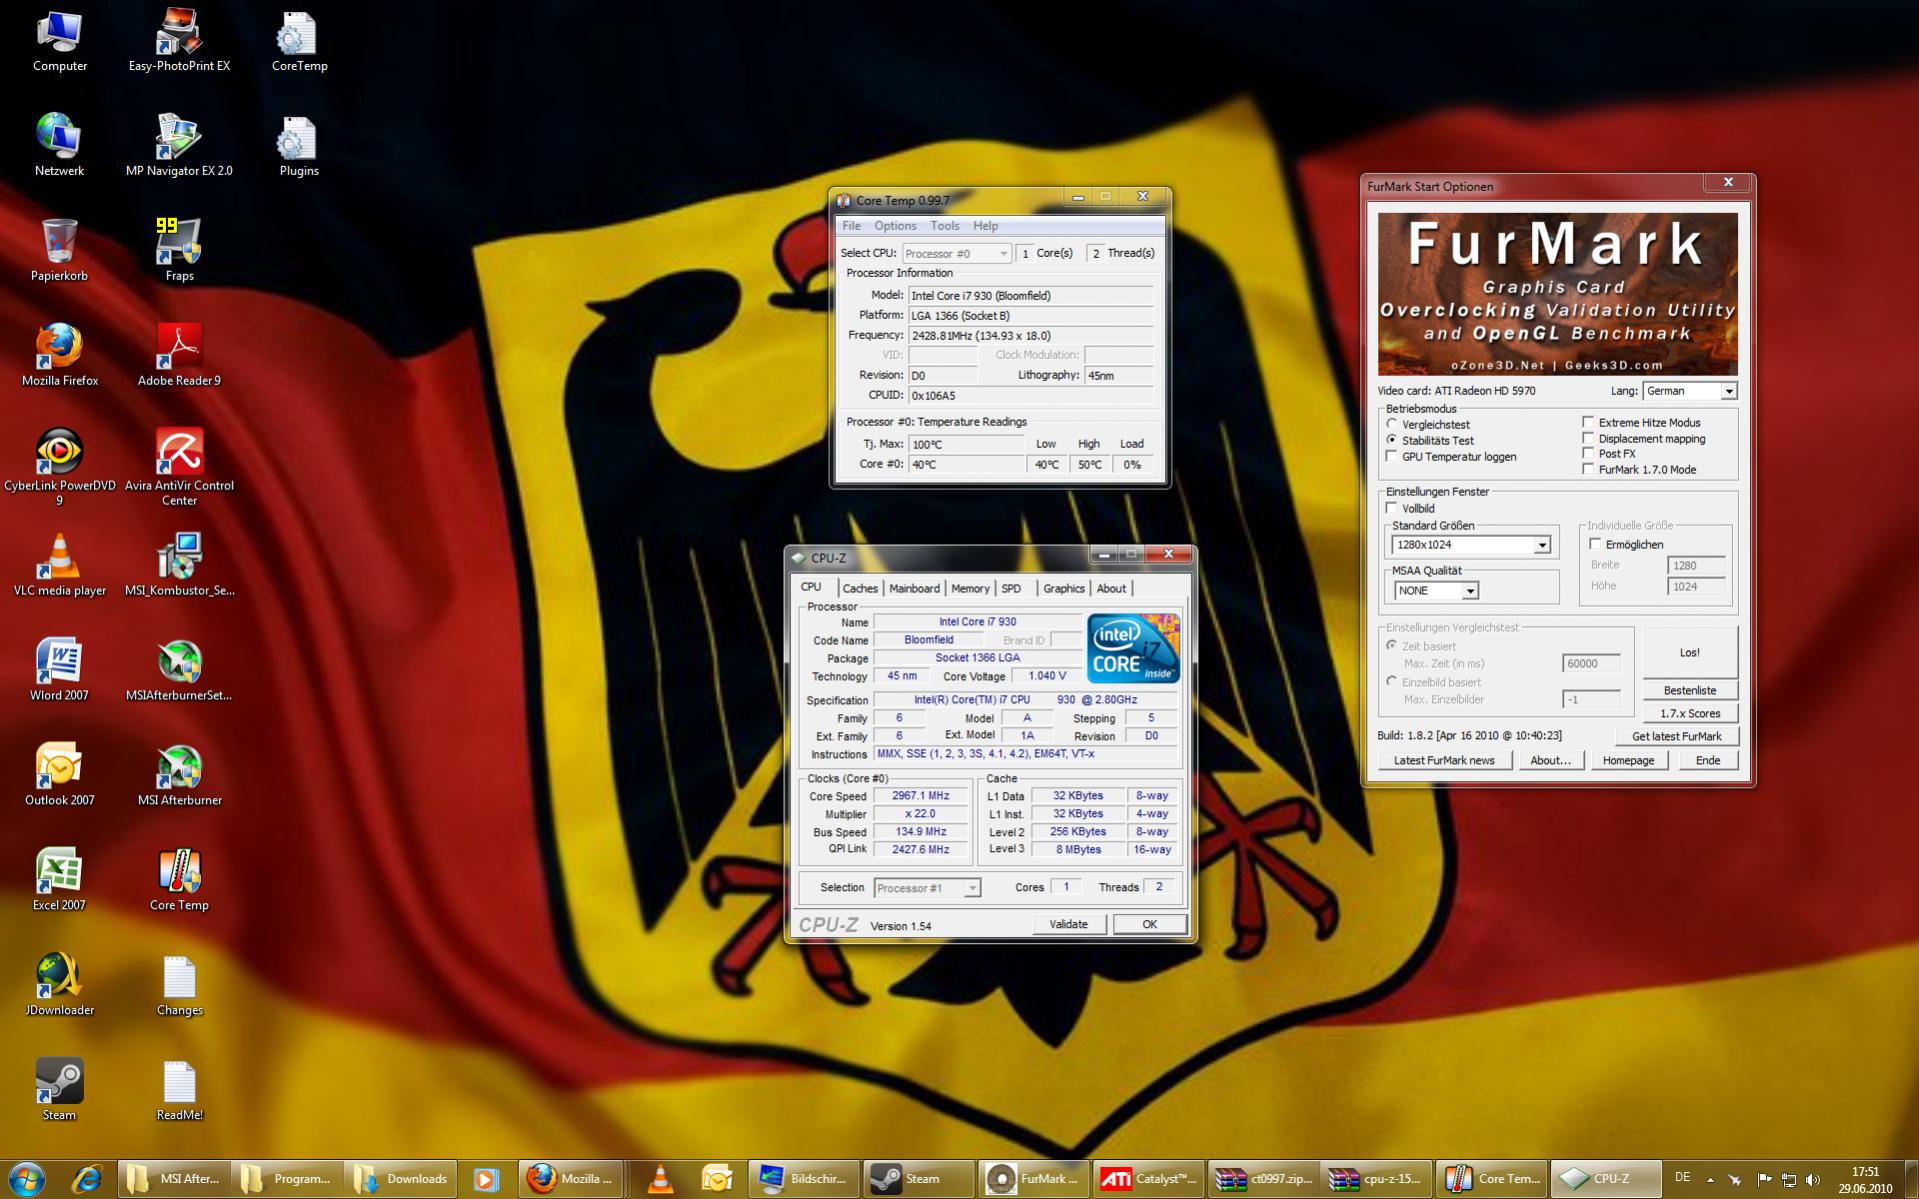This screenshot has height=1199, width=1919.
Task: Select Vergleichstest mode in FurMark
Action: pos(1392,424)
